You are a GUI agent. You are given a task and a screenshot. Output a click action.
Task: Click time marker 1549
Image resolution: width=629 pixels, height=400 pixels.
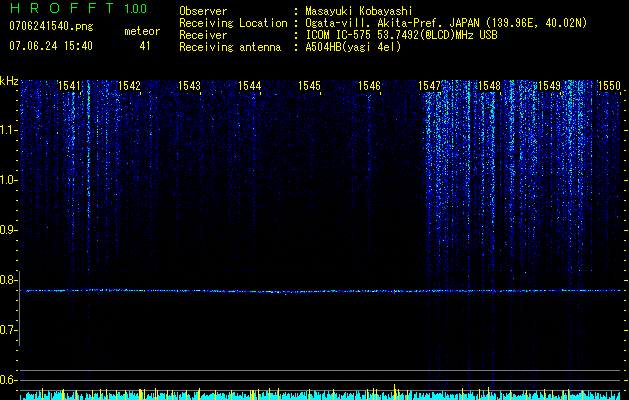pos(550,86)
